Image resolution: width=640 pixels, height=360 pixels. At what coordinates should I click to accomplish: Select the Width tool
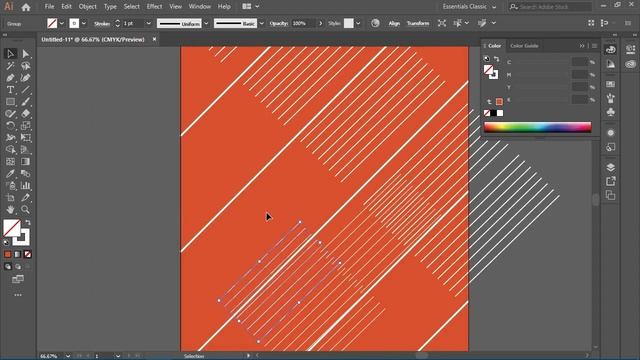coord(10,138)
